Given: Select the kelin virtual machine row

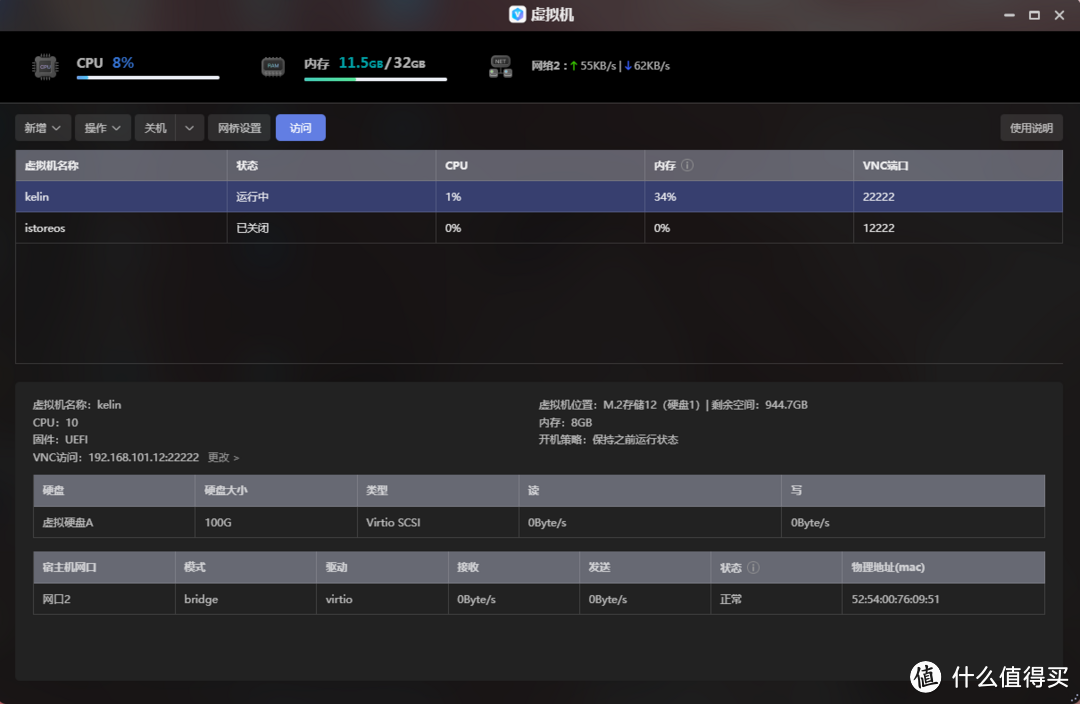Looking at the screenshot, I should pyautogui.click(x=120, y=197).
